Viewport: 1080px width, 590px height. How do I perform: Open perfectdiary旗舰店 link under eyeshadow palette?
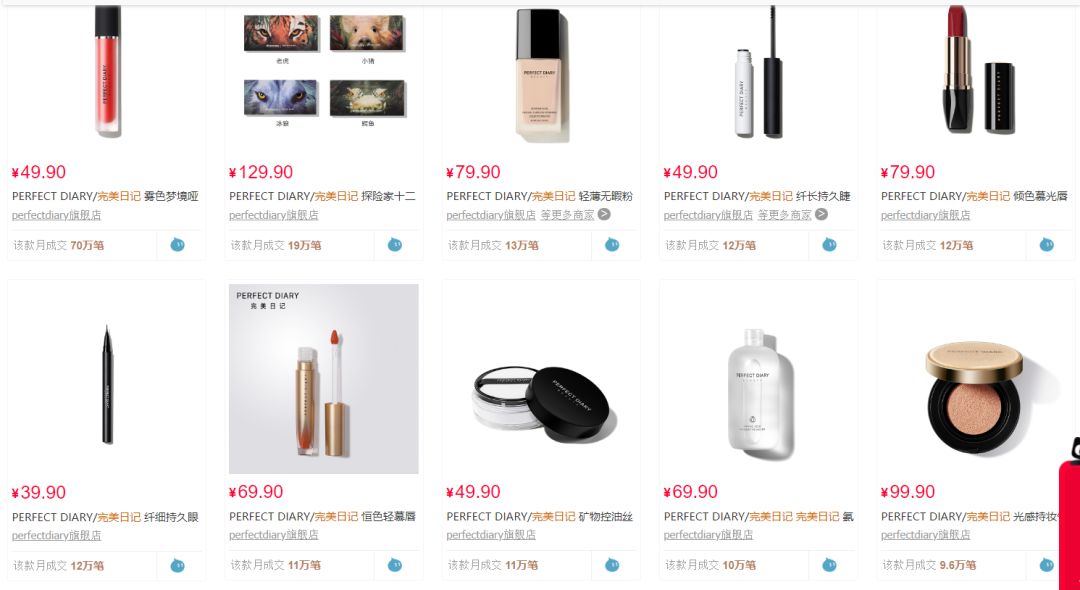273,215
